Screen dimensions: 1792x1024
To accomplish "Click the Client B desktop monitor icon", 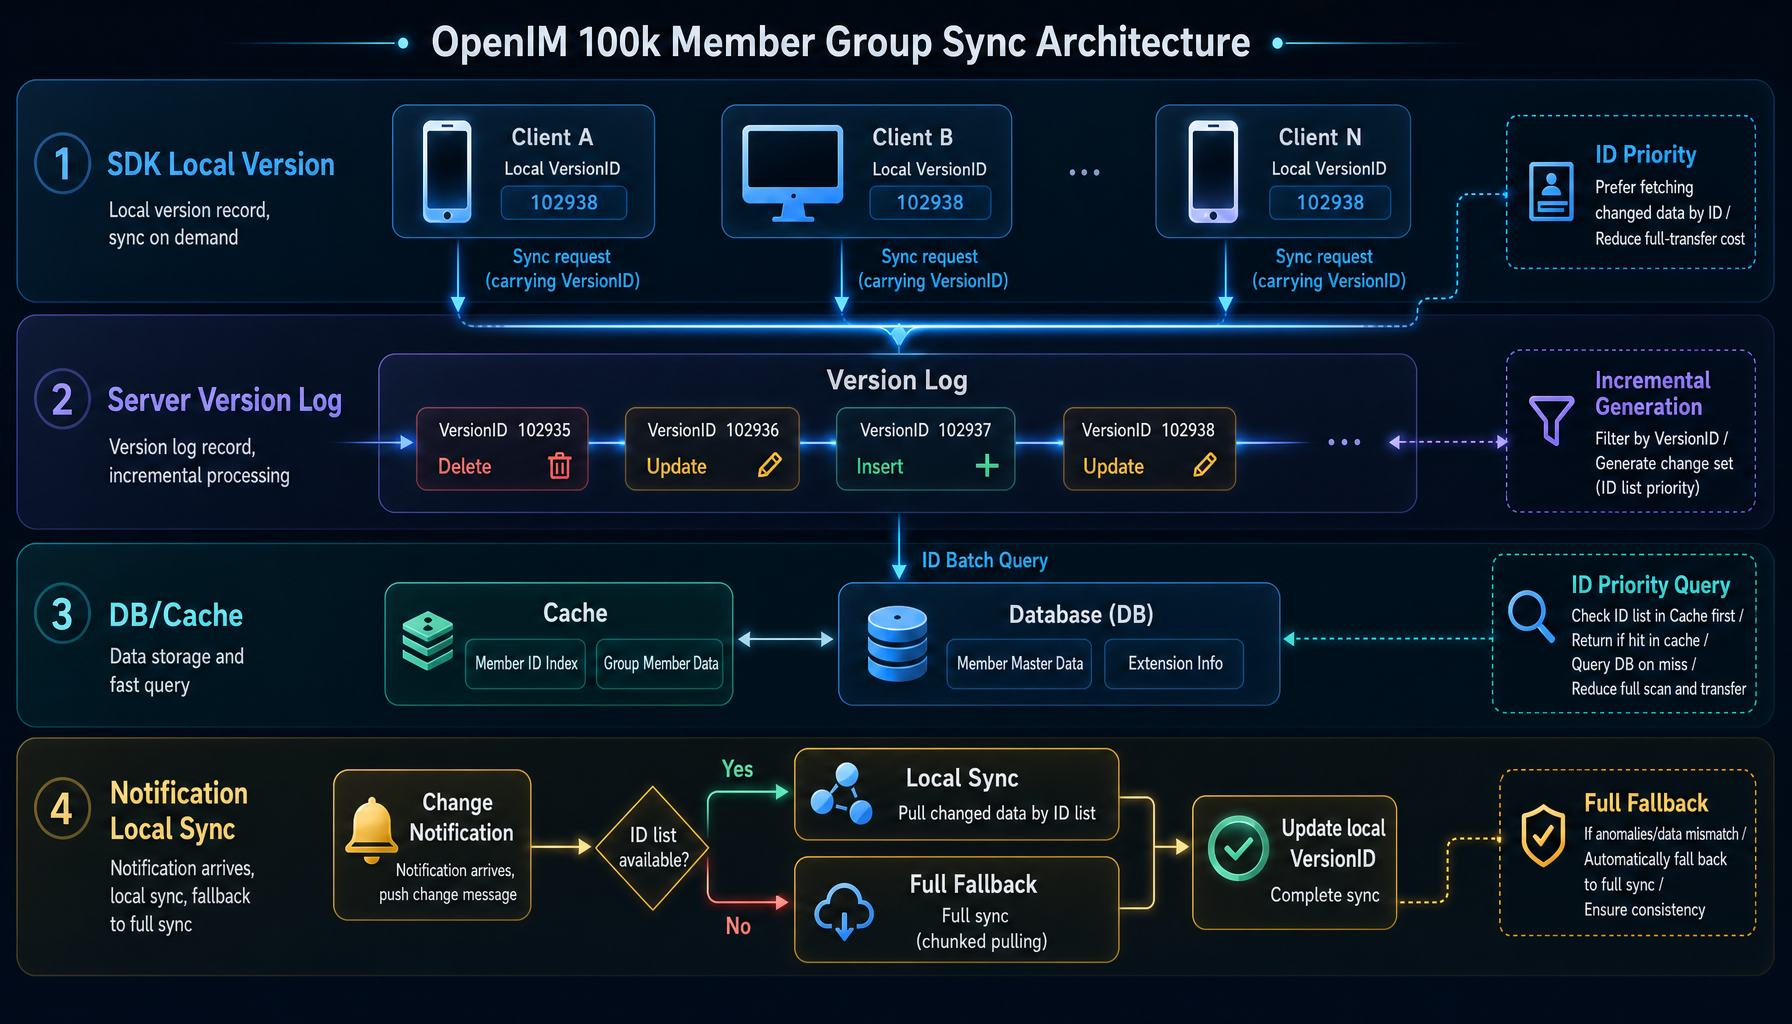I will tap(793, 173).
